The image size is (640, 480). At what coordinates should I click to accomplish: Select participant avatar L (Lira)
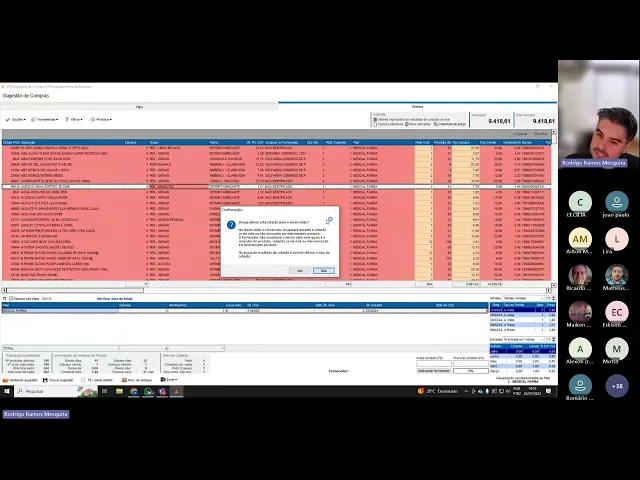click(617, 239)
